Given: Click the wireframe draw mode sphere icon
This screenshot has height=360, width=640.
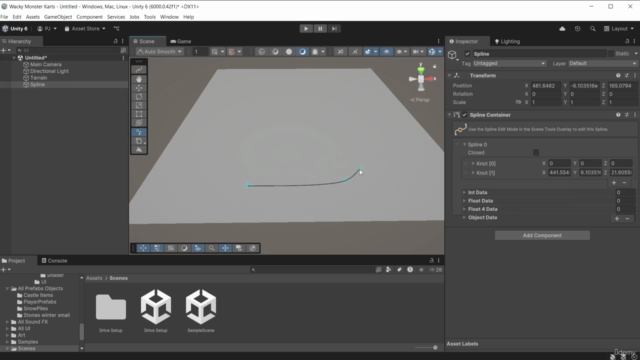Looking at the screenshot, I should [x=262, y=52].
